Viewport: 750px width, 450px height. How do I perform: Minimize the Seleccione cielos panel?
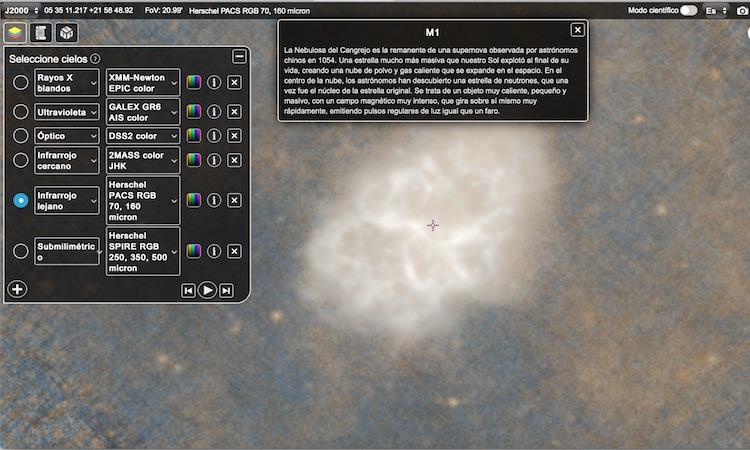pyautogui.click(x=239, y=56)
